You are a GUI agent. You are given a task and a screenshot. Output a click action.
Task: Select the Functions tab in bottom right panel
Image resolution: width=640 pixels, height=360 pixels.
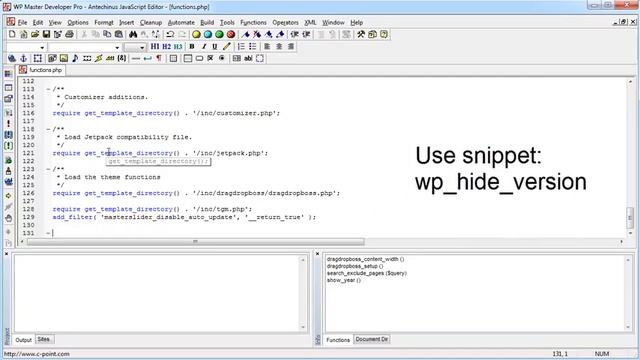[x=338, y=340]
